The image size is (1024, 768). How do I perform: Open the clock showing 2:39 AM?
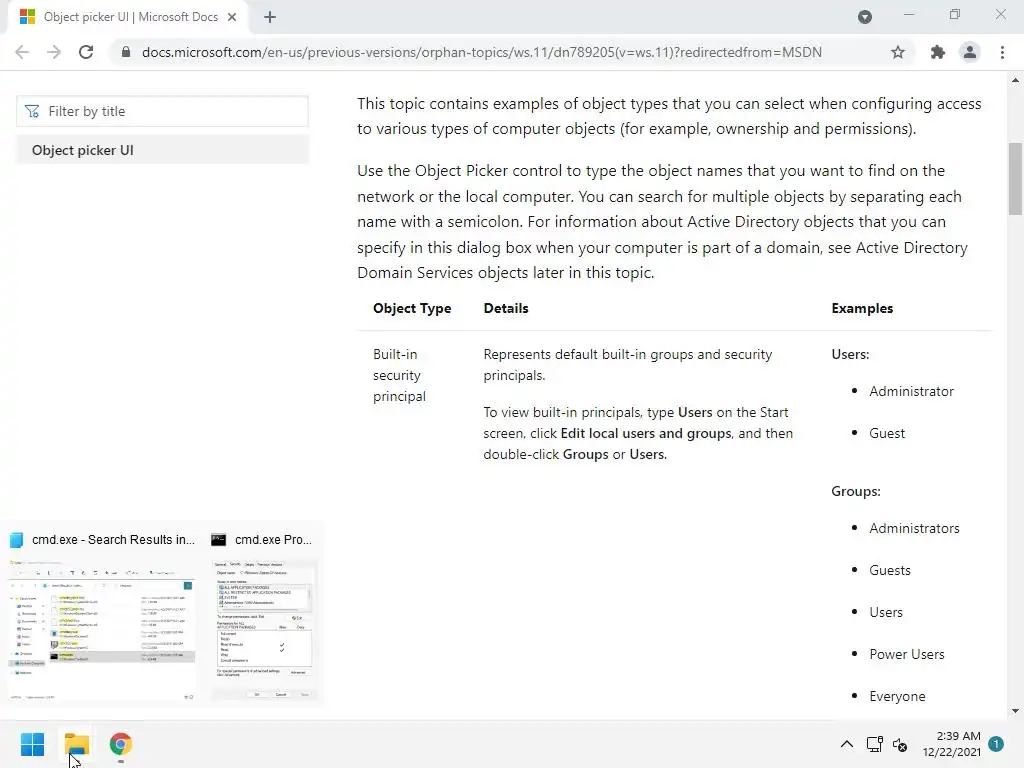[952, 744]
